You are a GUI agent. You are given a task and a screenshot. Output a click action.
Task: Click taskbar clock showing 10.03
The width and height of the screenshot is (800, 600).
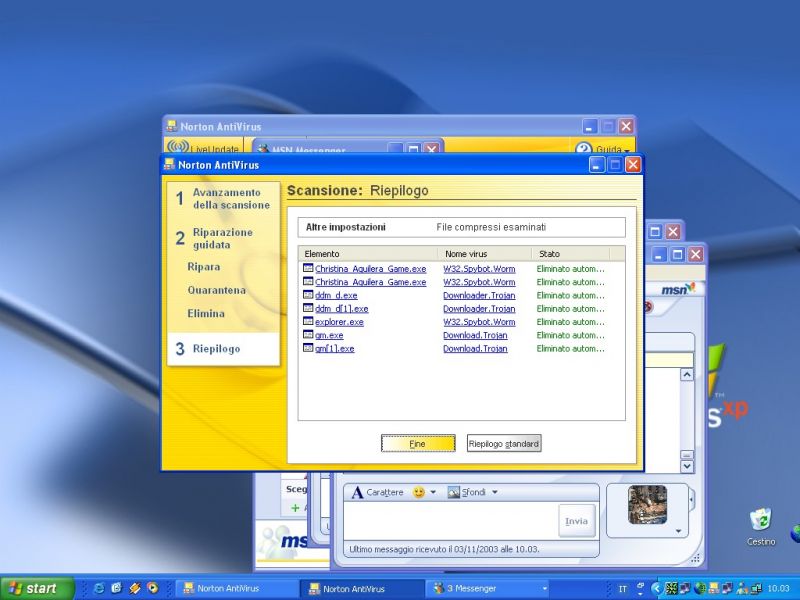tap(779, 589)
